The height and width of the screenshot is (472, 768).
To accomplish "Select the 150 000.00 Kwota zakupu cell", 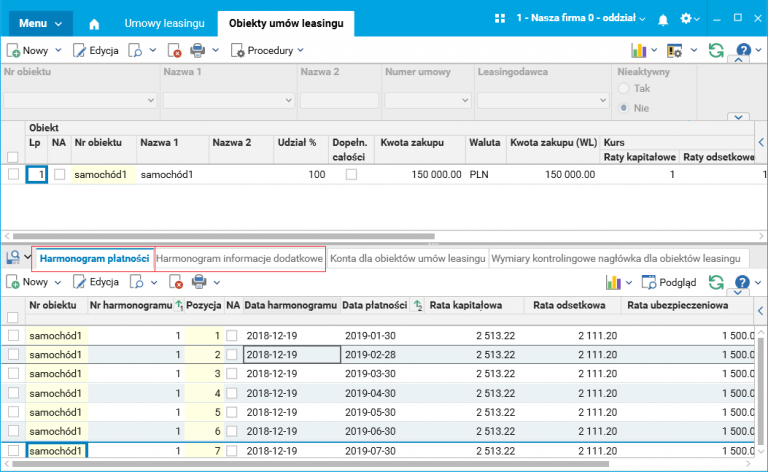I will pos(420,174).
